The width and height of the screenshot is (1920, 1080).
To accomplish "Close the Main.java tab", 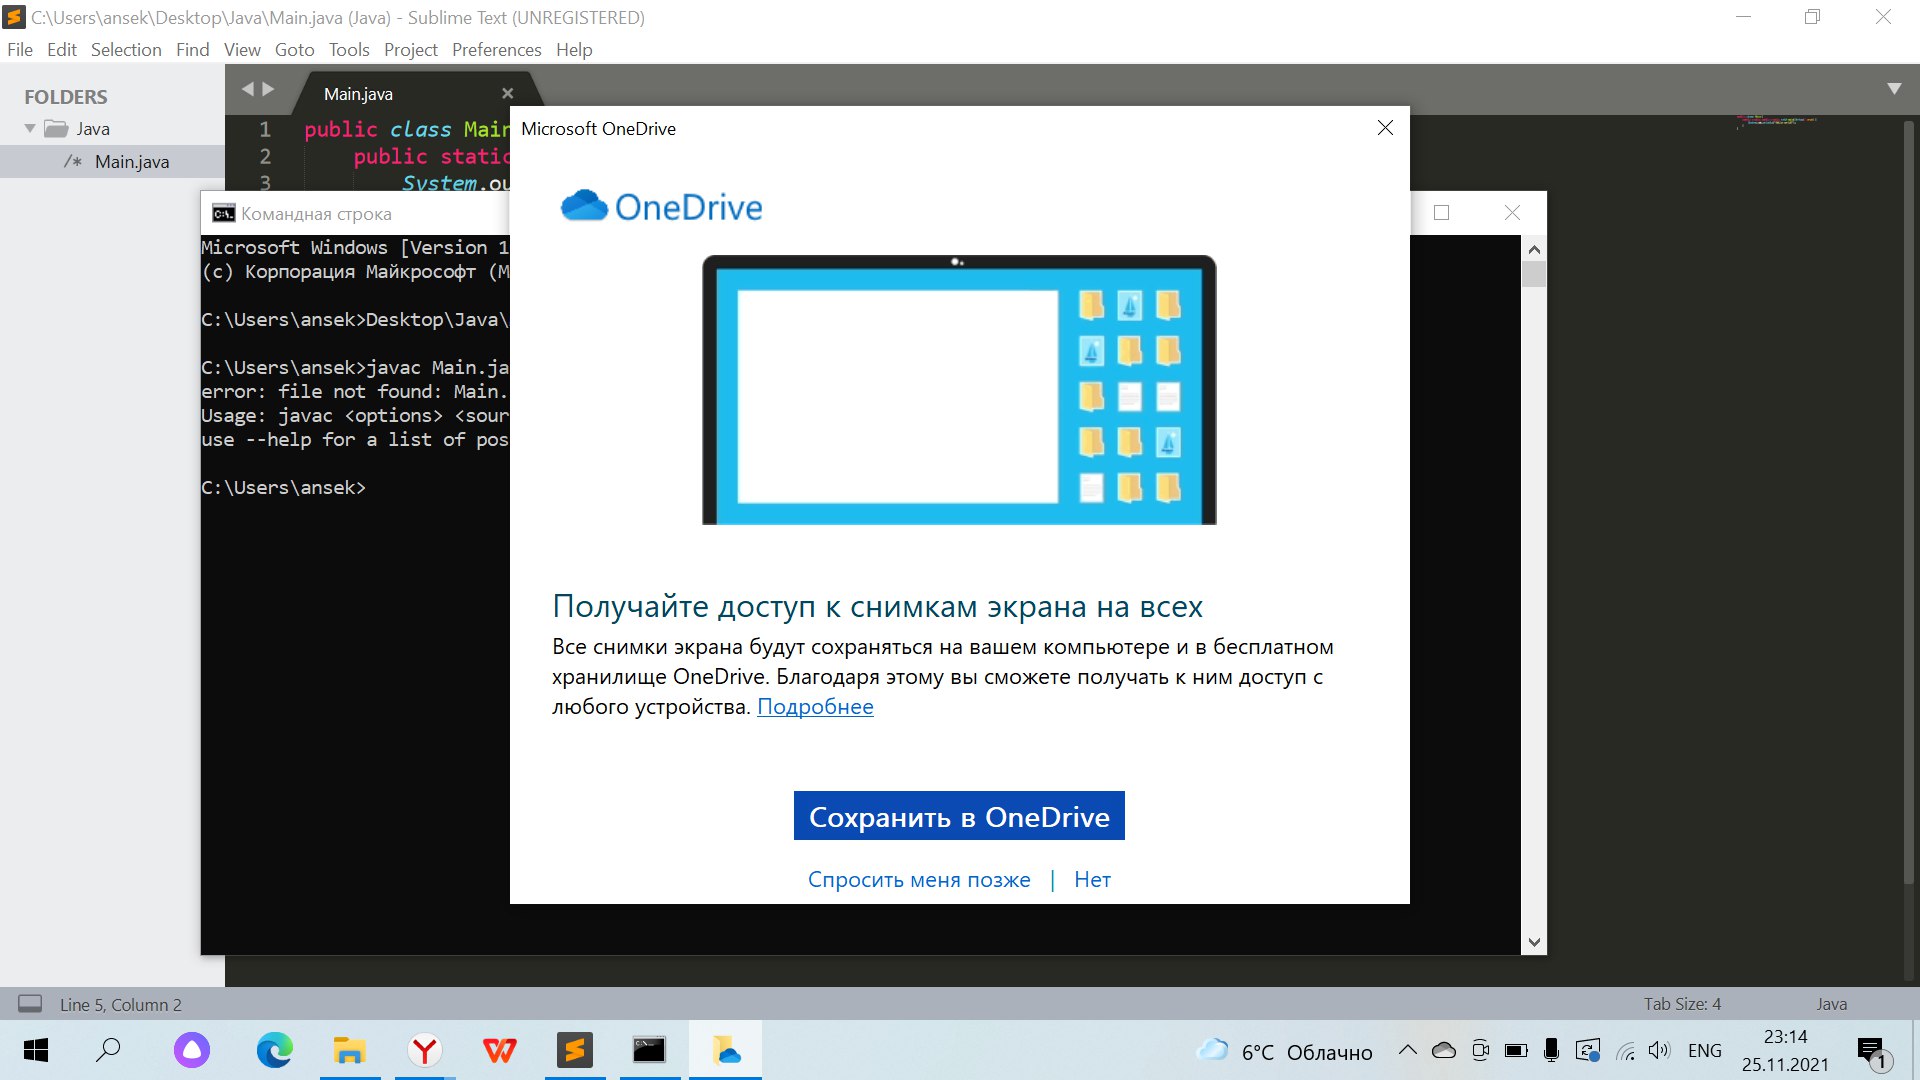I will pos(507,93).
